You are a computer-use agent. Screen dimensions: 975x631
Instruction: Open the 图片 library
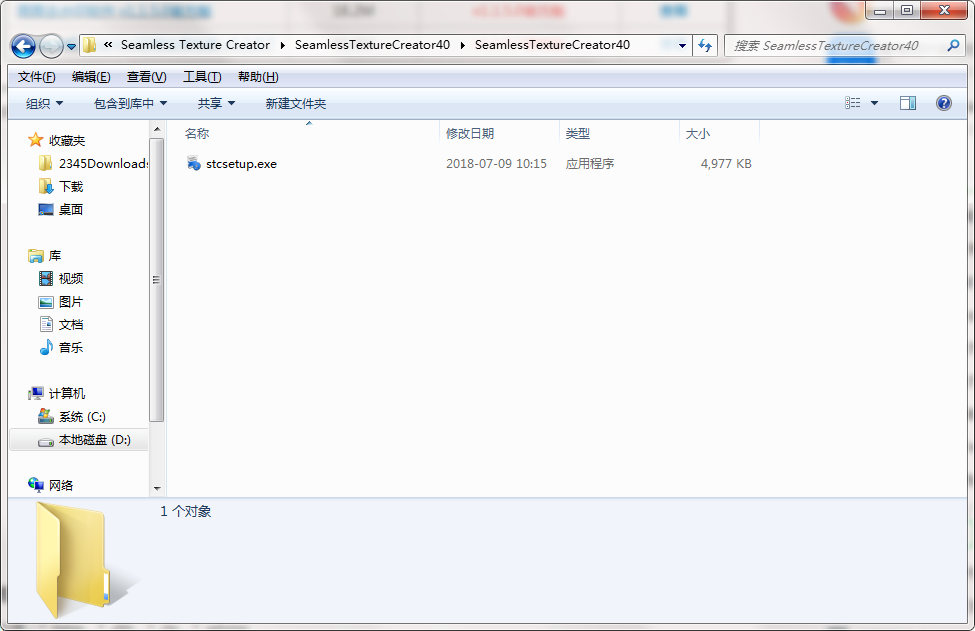coord(71,302)
